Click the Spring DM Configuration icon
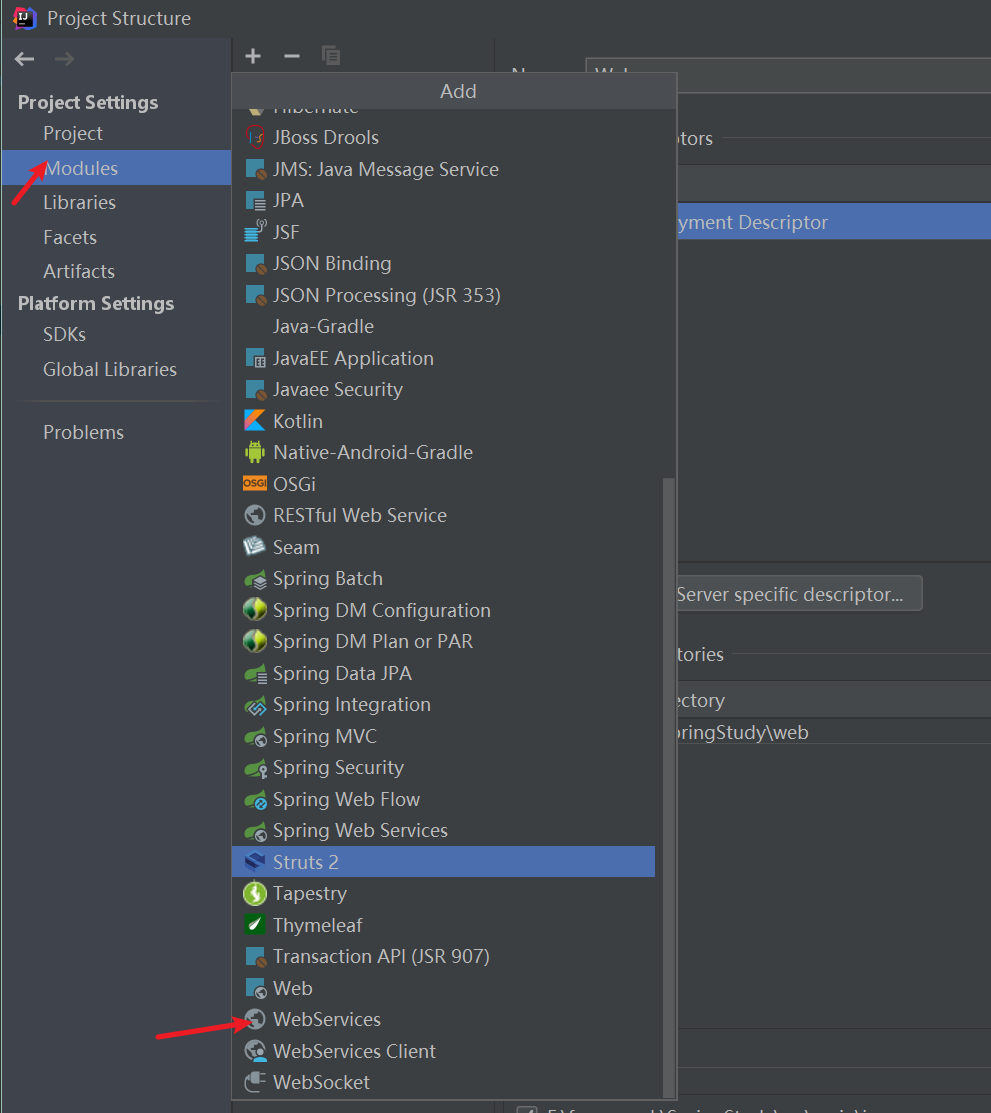Screen dimensions: 991x1113 click(255, 610)
